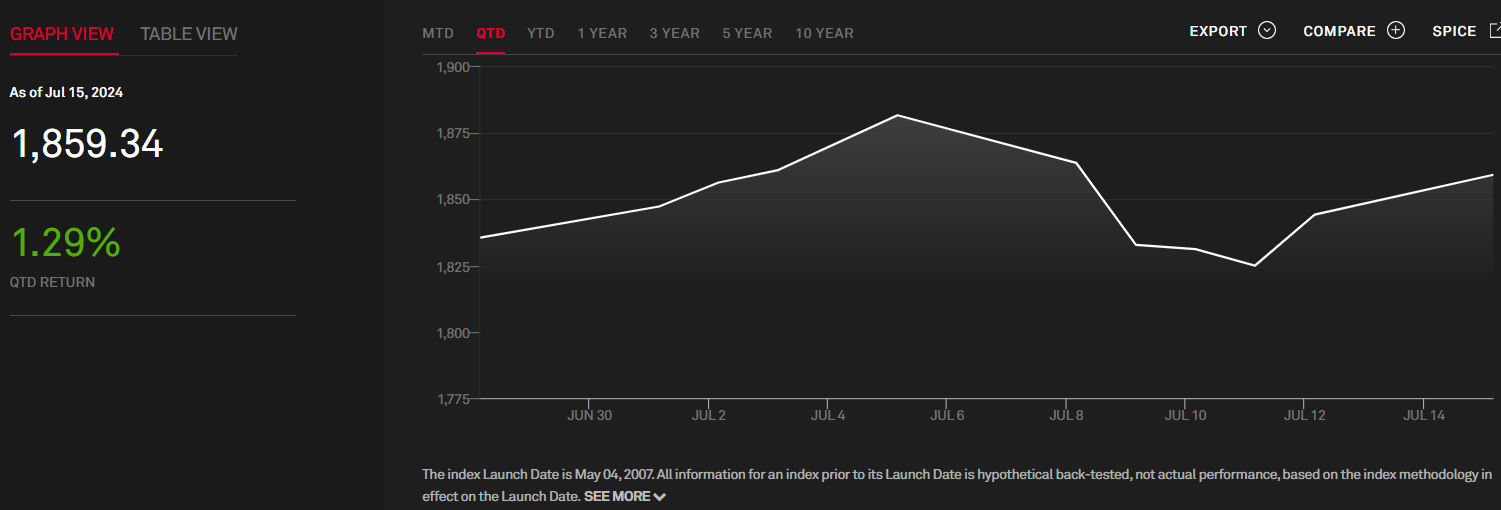The image size is (1501, 510).
Task: Open the SPICE link text
Action: (x=1454, y=32)
